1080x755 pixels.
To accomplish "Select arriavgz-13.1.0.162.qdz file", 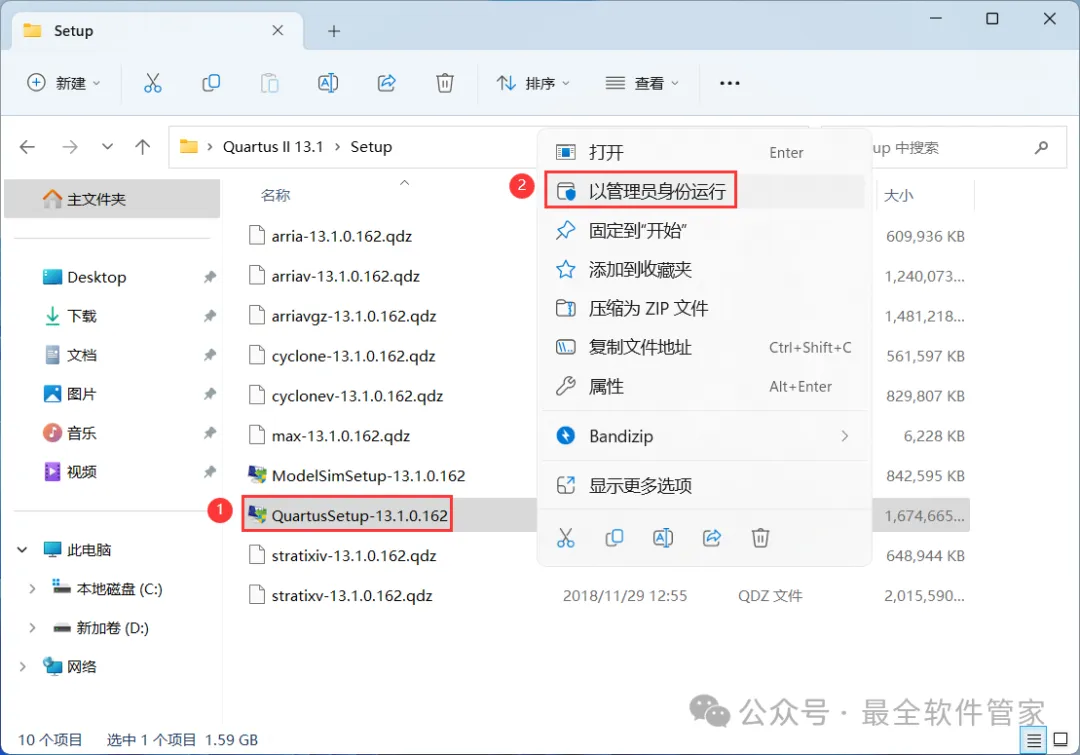I will click(343, 316).
